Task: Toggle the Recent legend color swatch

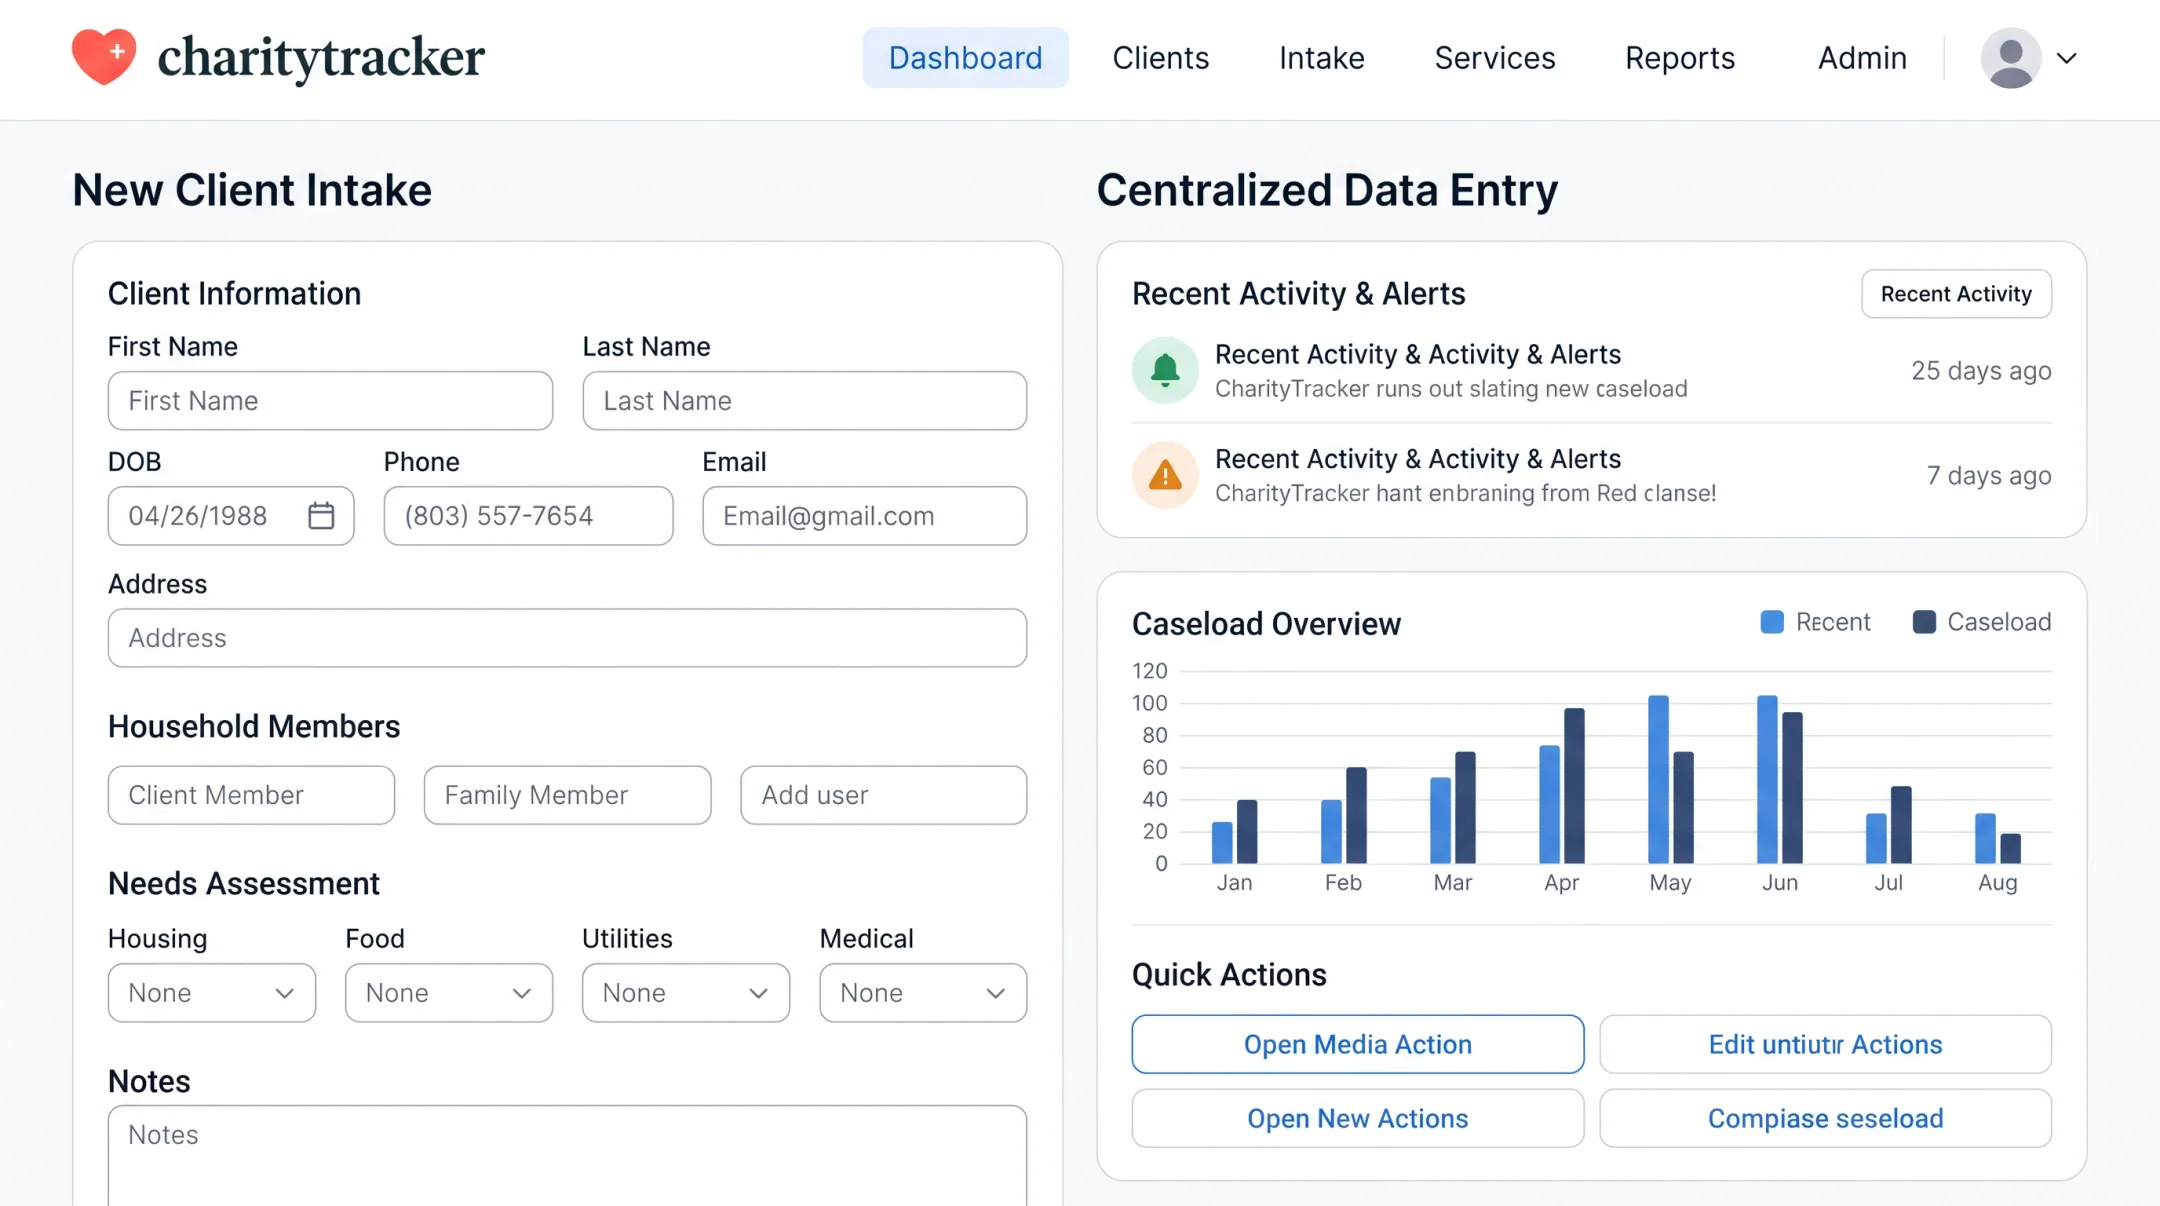Action: (x=1772, y=622)
